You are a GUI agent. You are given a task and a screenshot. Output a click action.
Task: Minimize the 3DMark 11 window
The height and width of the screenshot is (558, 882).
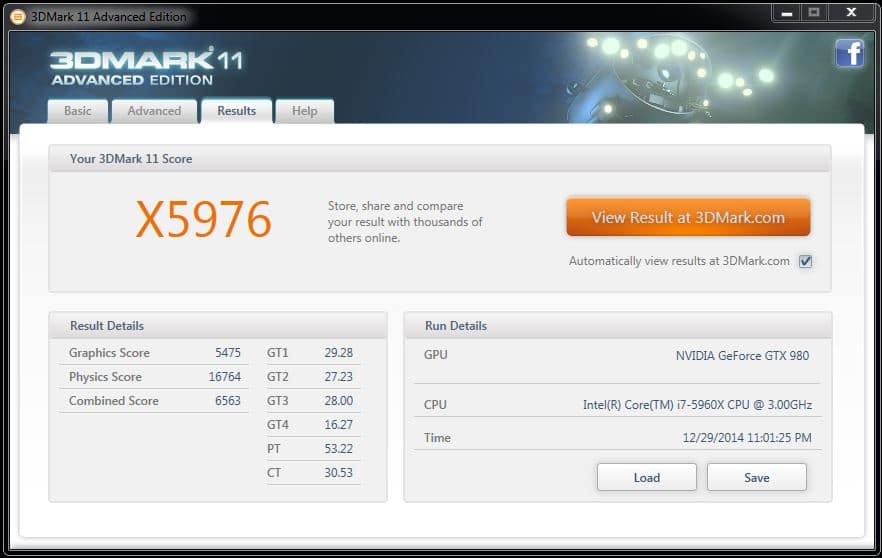(x=787, y=12)
